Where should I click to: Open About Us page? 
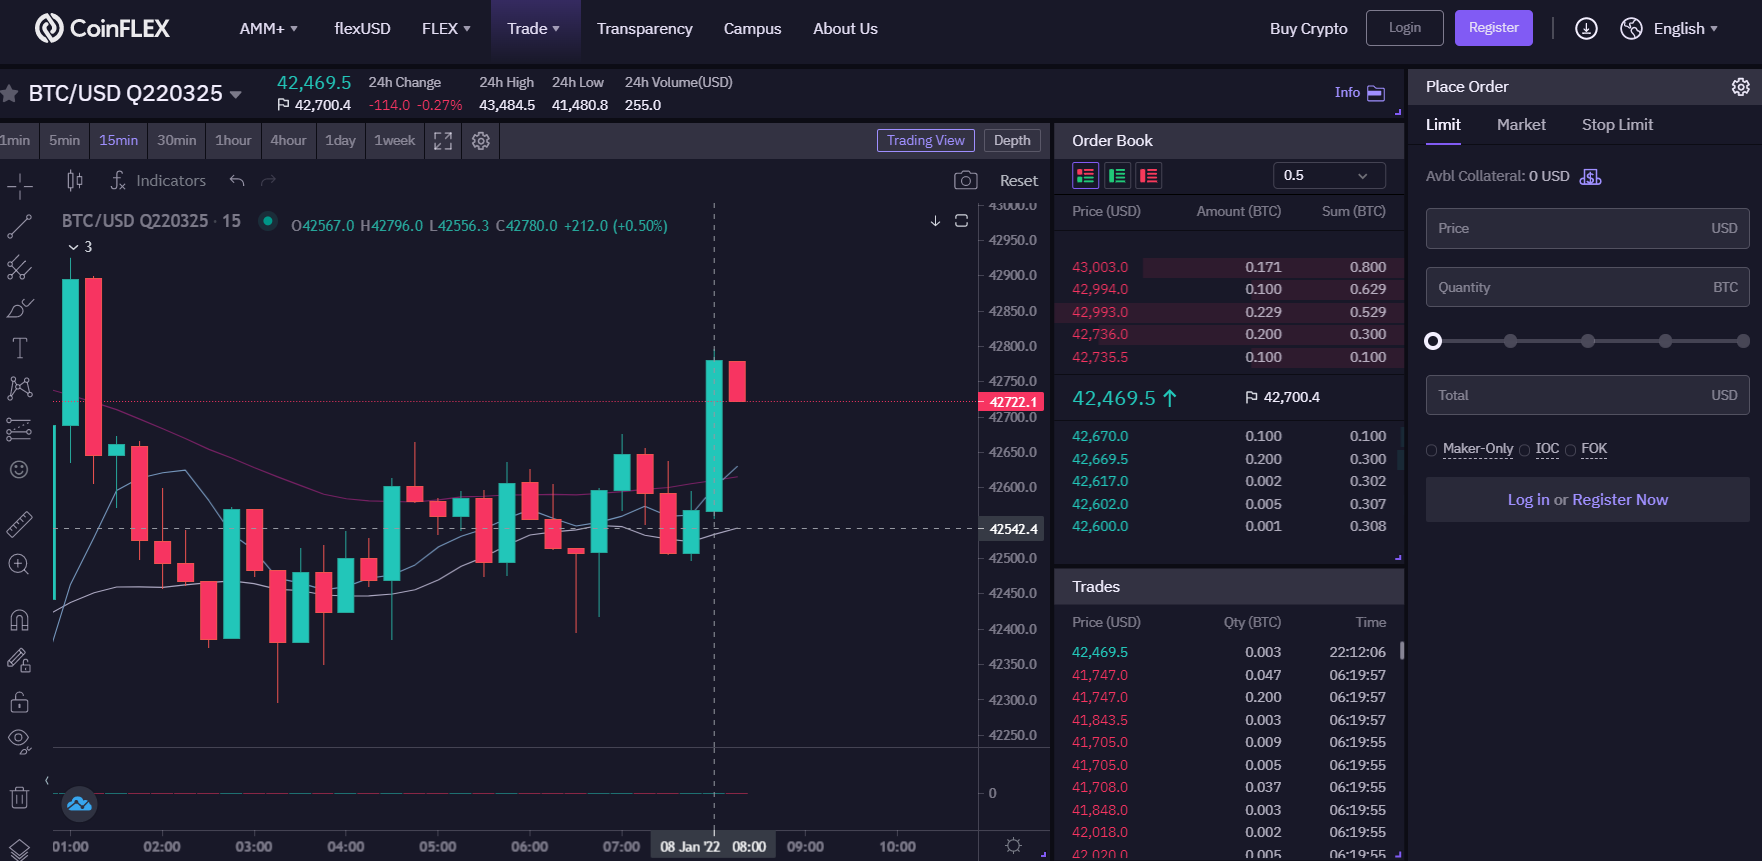pyautogui.click(x=845, y=29)
